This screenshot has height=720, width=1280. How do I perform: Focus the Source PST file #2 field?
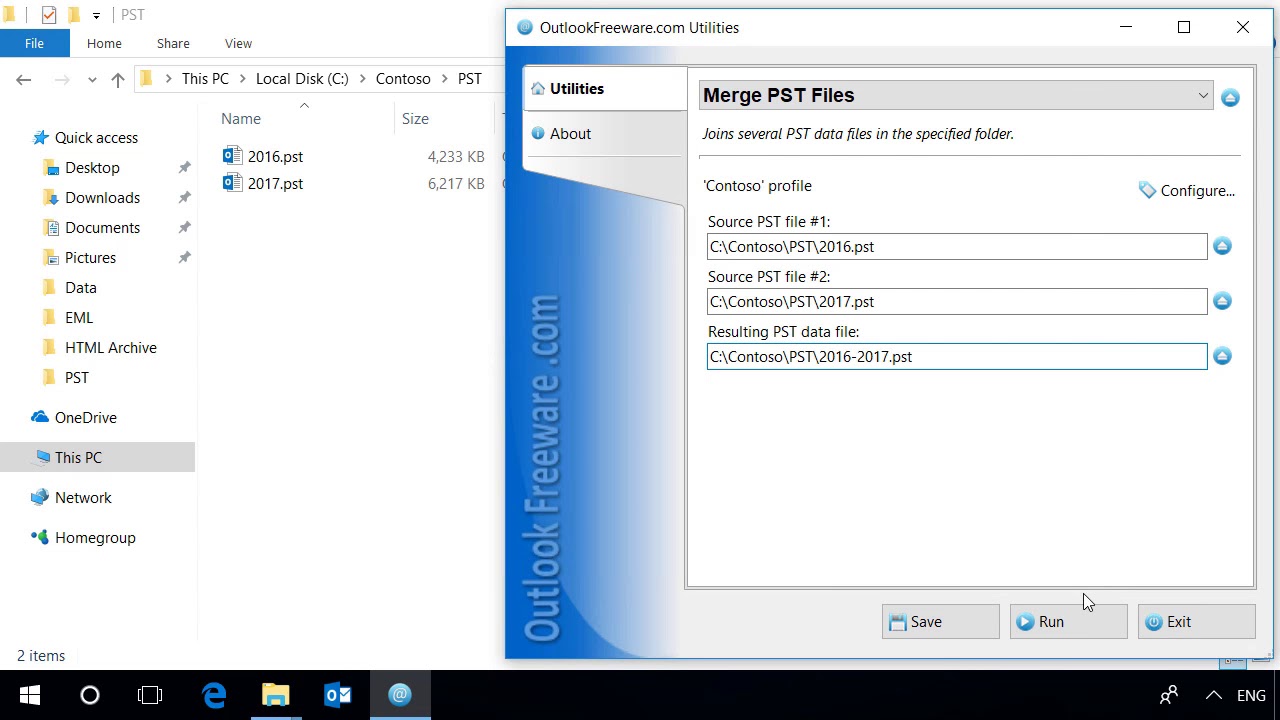point(957,302)
